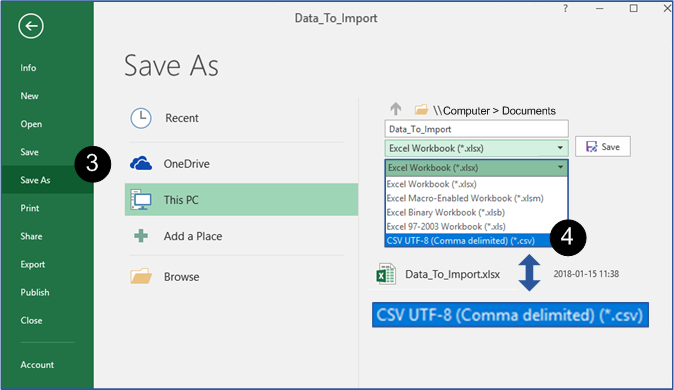This screenshot has height=390, width=674.
Task: Select the Recent clock icon
Action: (141, 118)
